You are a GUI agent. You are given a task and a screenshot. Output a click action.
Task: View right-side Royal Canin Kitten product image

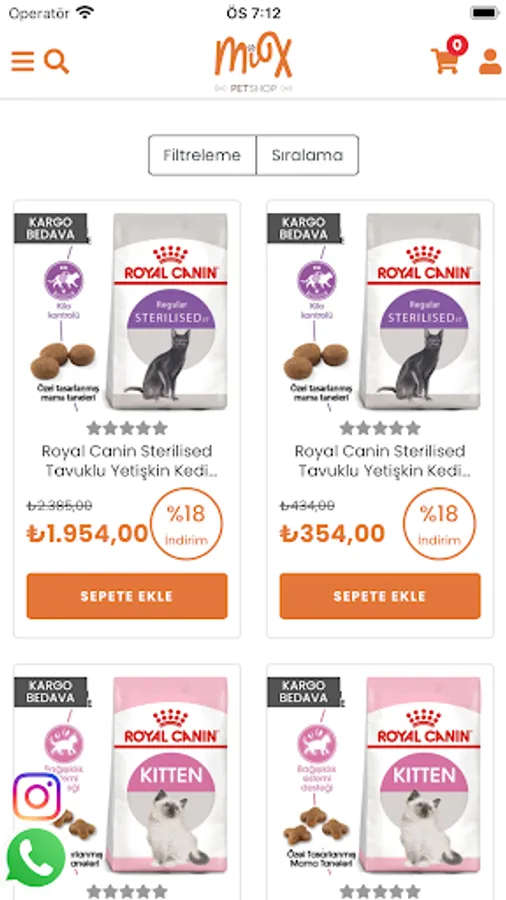coord(380,775)
